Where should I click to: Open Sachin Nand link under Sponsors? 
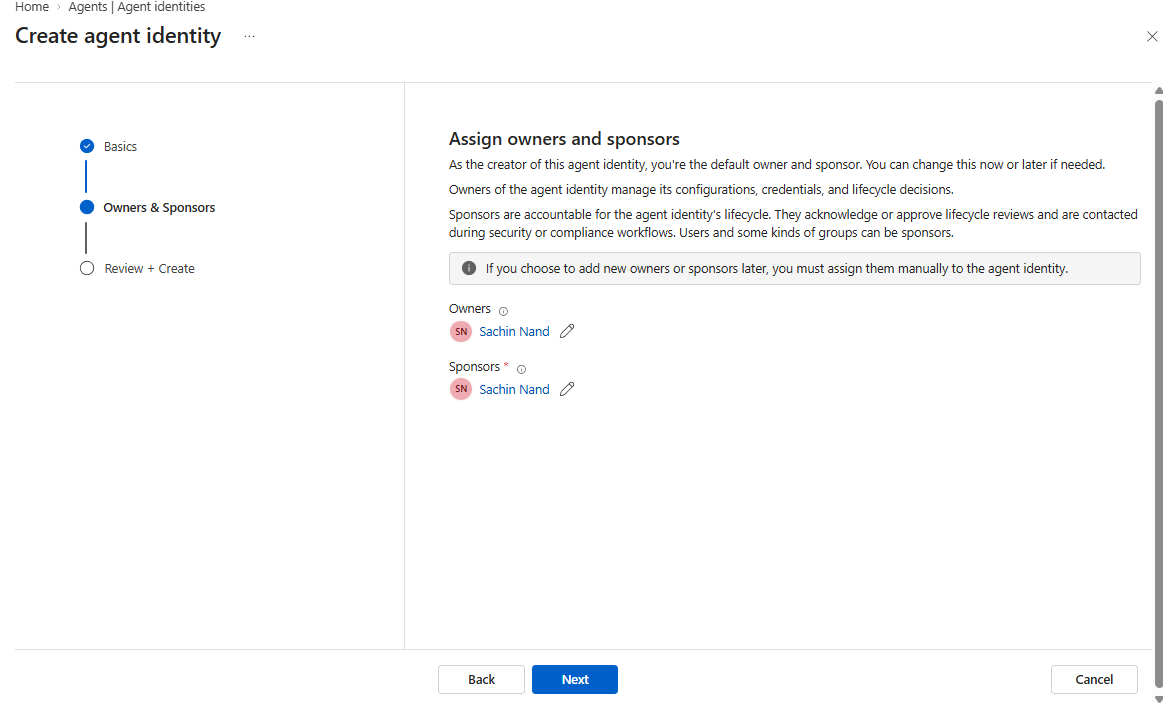point(514,389)
